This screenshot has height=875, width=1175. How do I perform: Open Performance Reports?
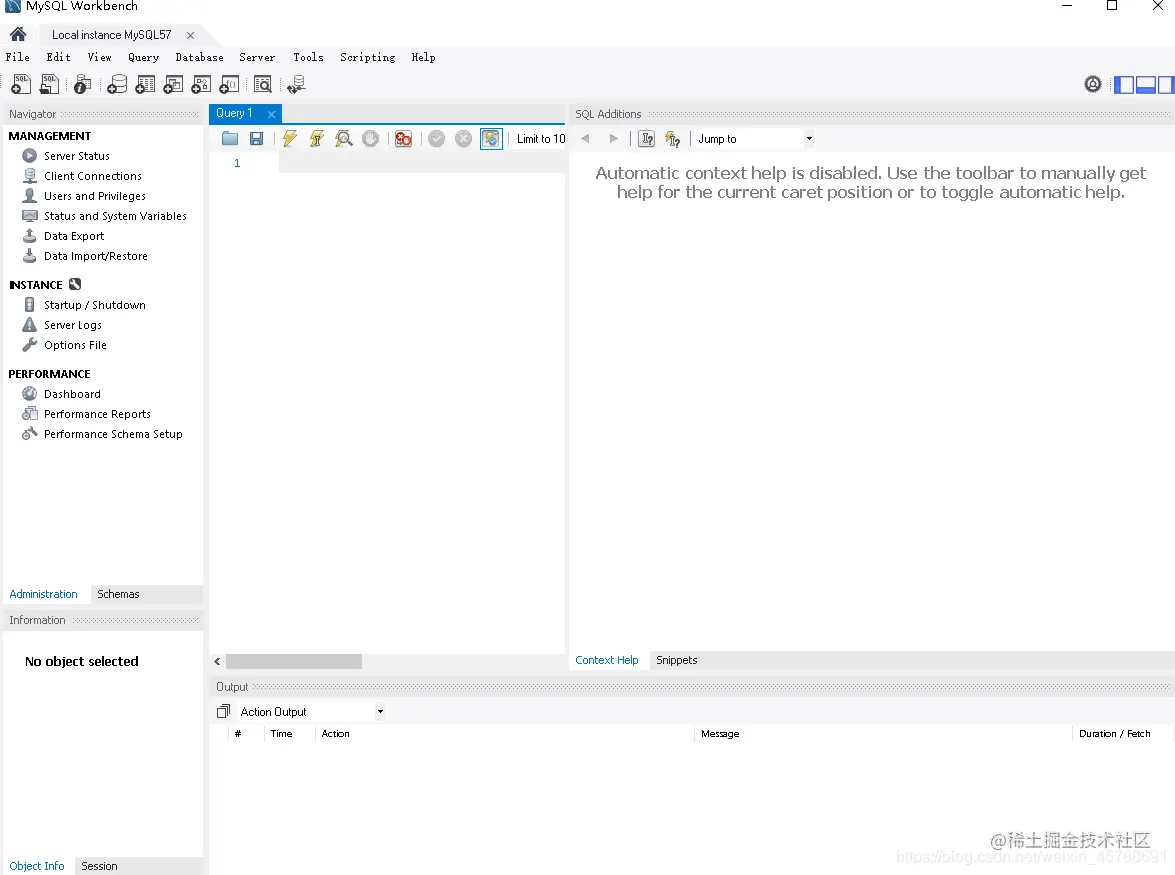coord(97,414)
